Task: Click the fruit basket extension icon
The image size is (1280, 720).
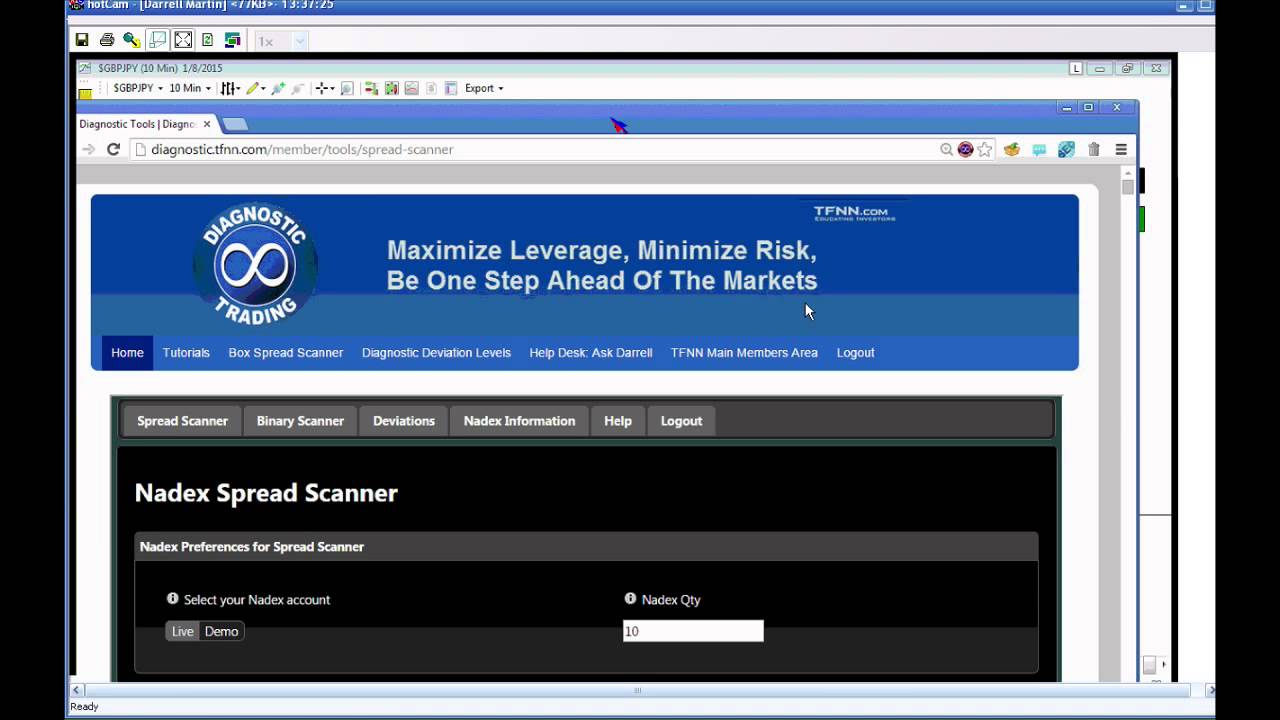Action: coord(1012,149)
